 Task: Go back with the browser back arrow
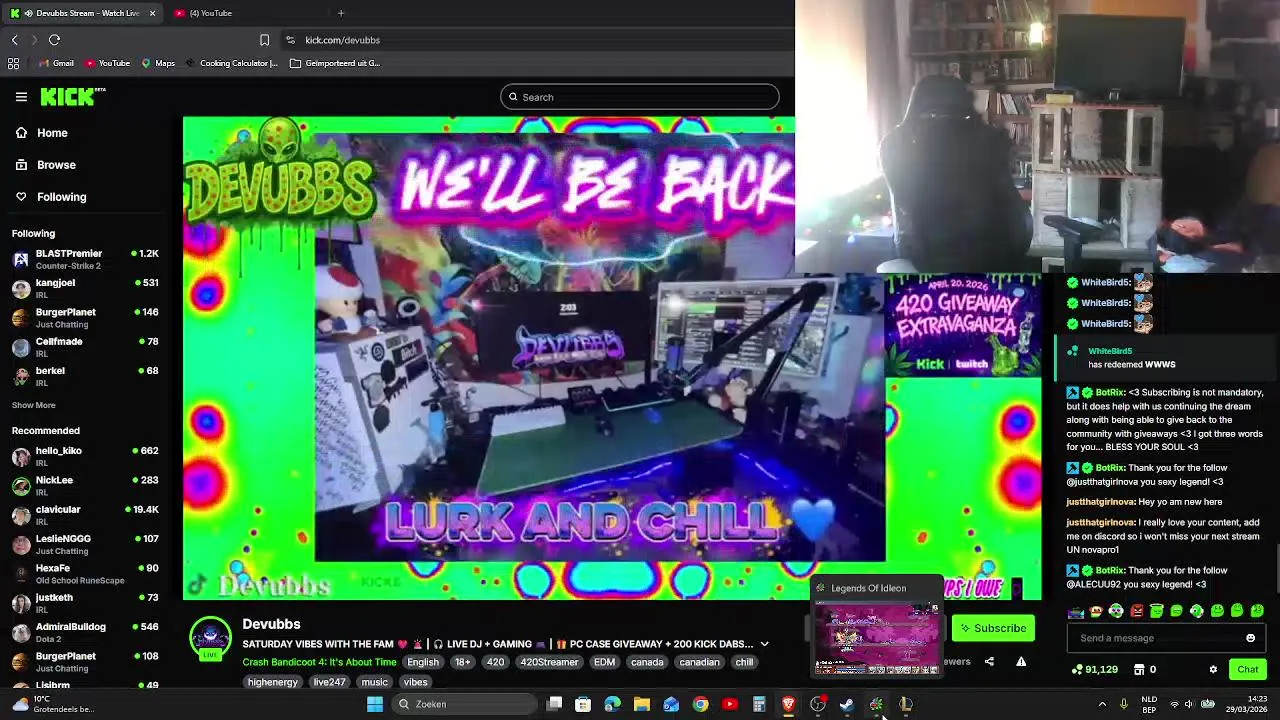(15, 40)
